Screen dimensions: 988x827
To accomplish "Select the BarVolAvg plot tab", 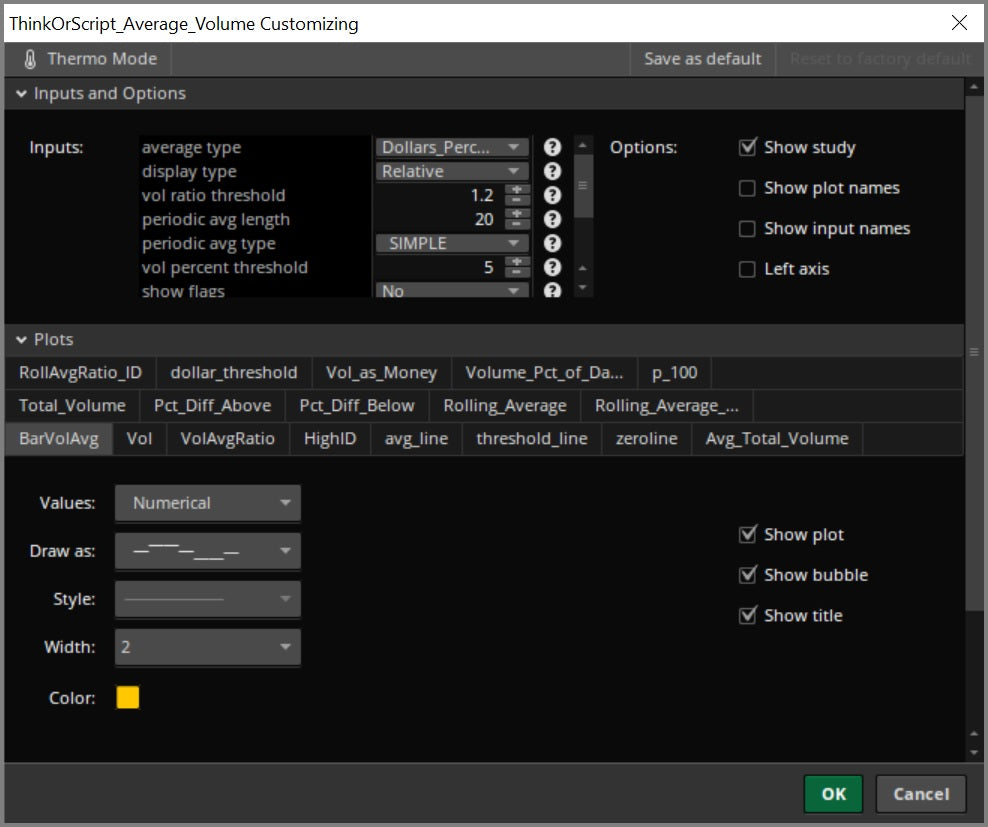I will (x=59, y=439).
